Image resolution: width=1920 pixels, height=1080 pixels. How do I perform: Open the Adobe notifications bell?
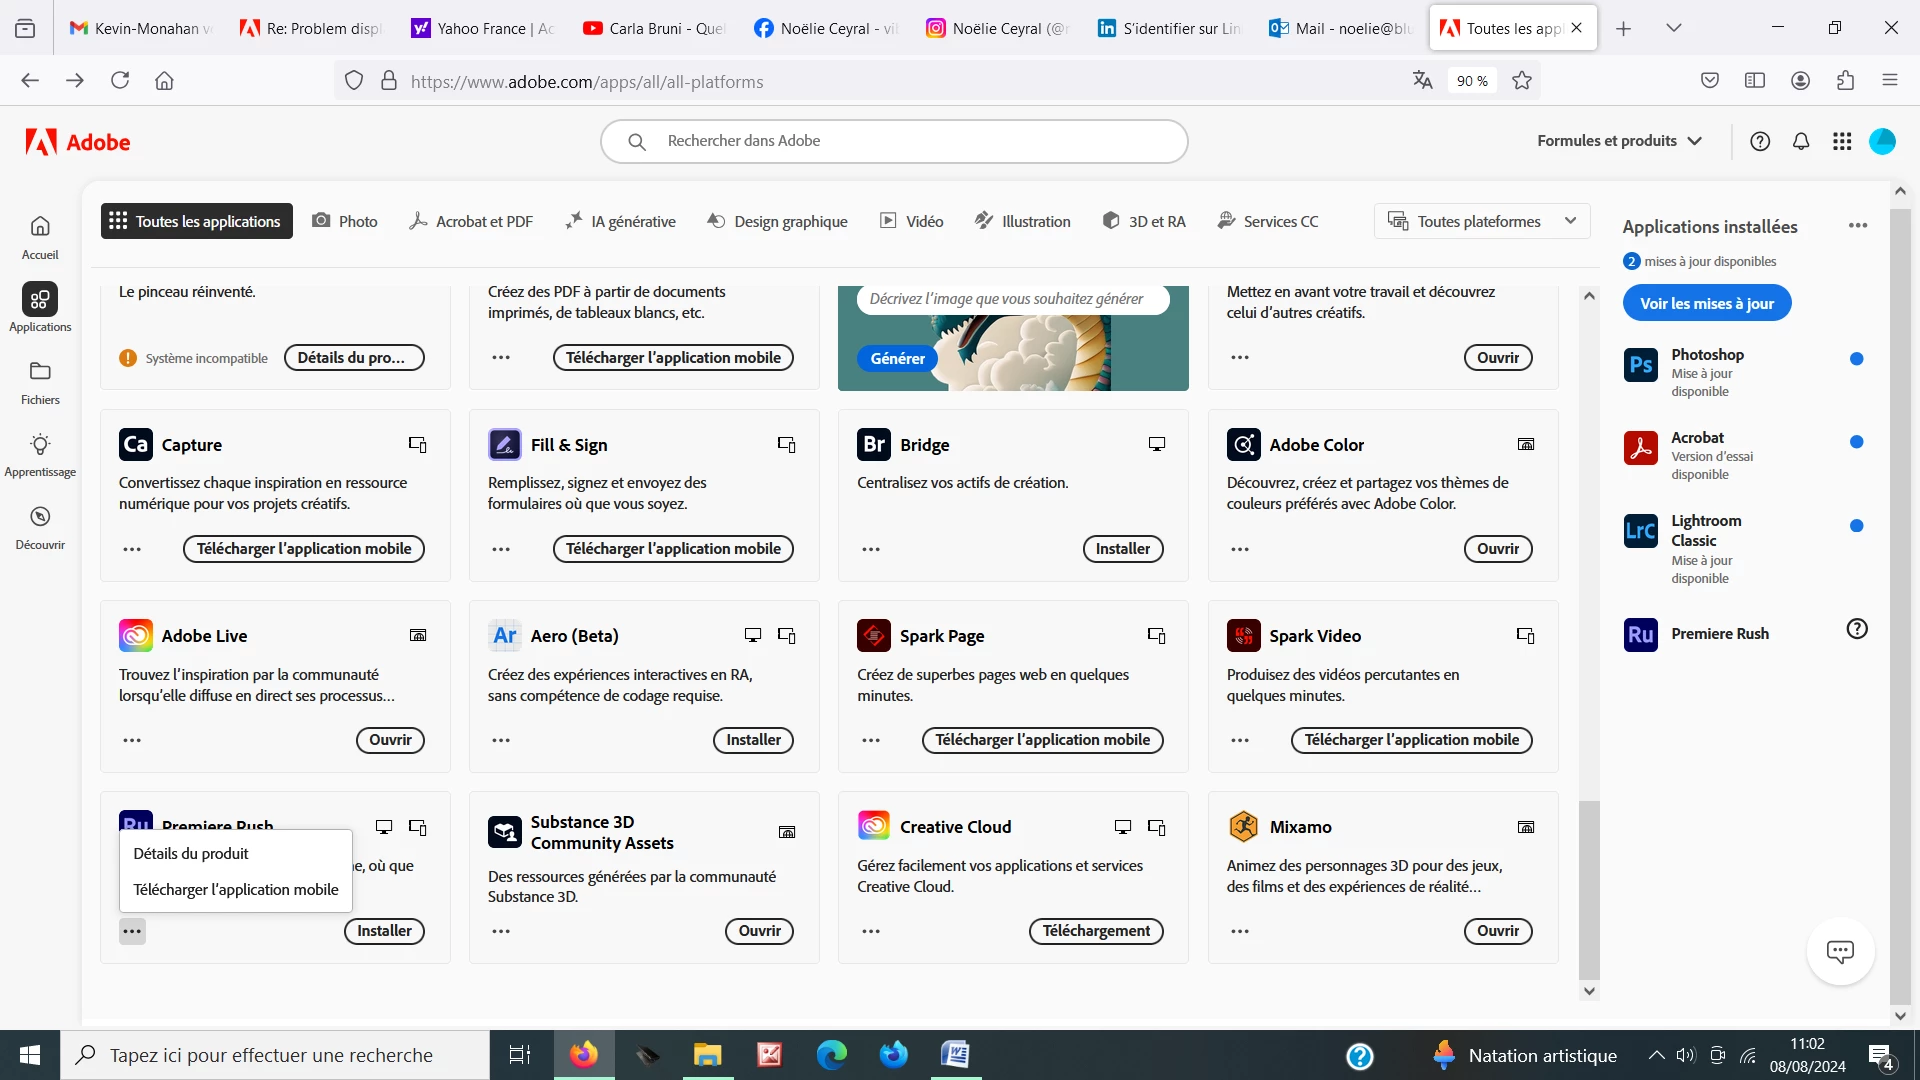click(x=1801, y=142)
